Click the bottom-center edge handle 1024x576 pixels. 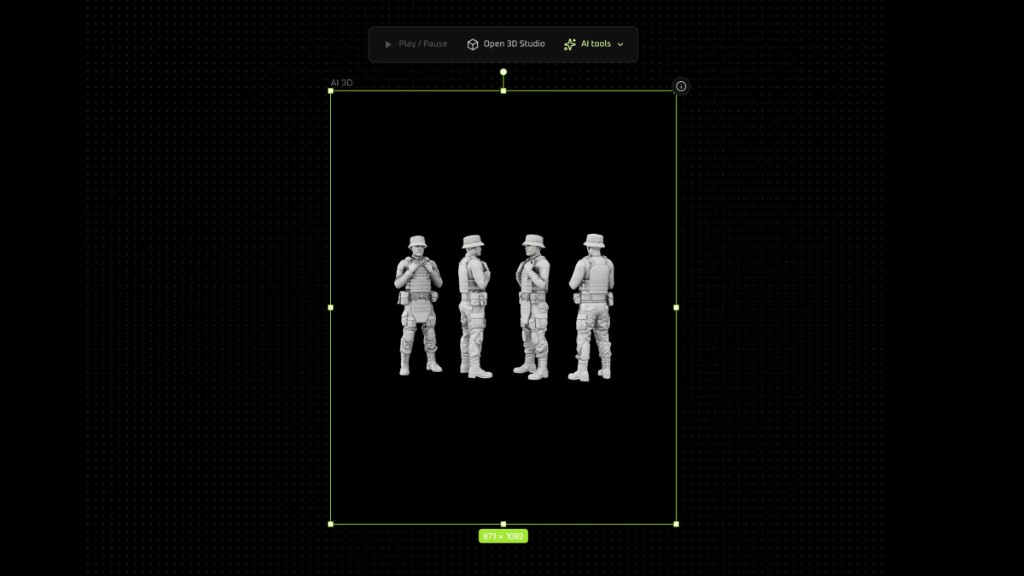point(503,524)
